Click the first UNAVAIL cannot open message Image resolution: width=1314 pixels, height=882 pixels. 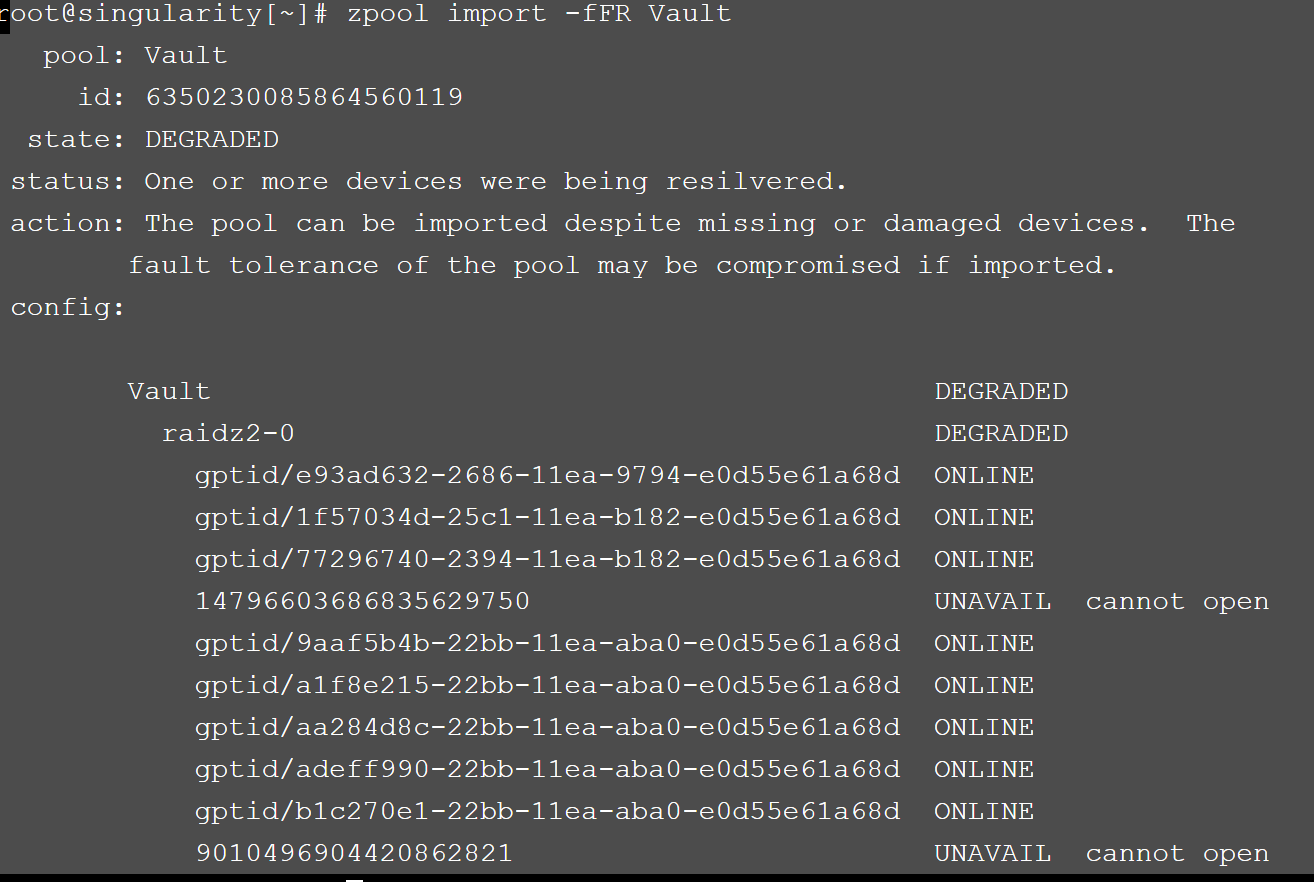1101,601
